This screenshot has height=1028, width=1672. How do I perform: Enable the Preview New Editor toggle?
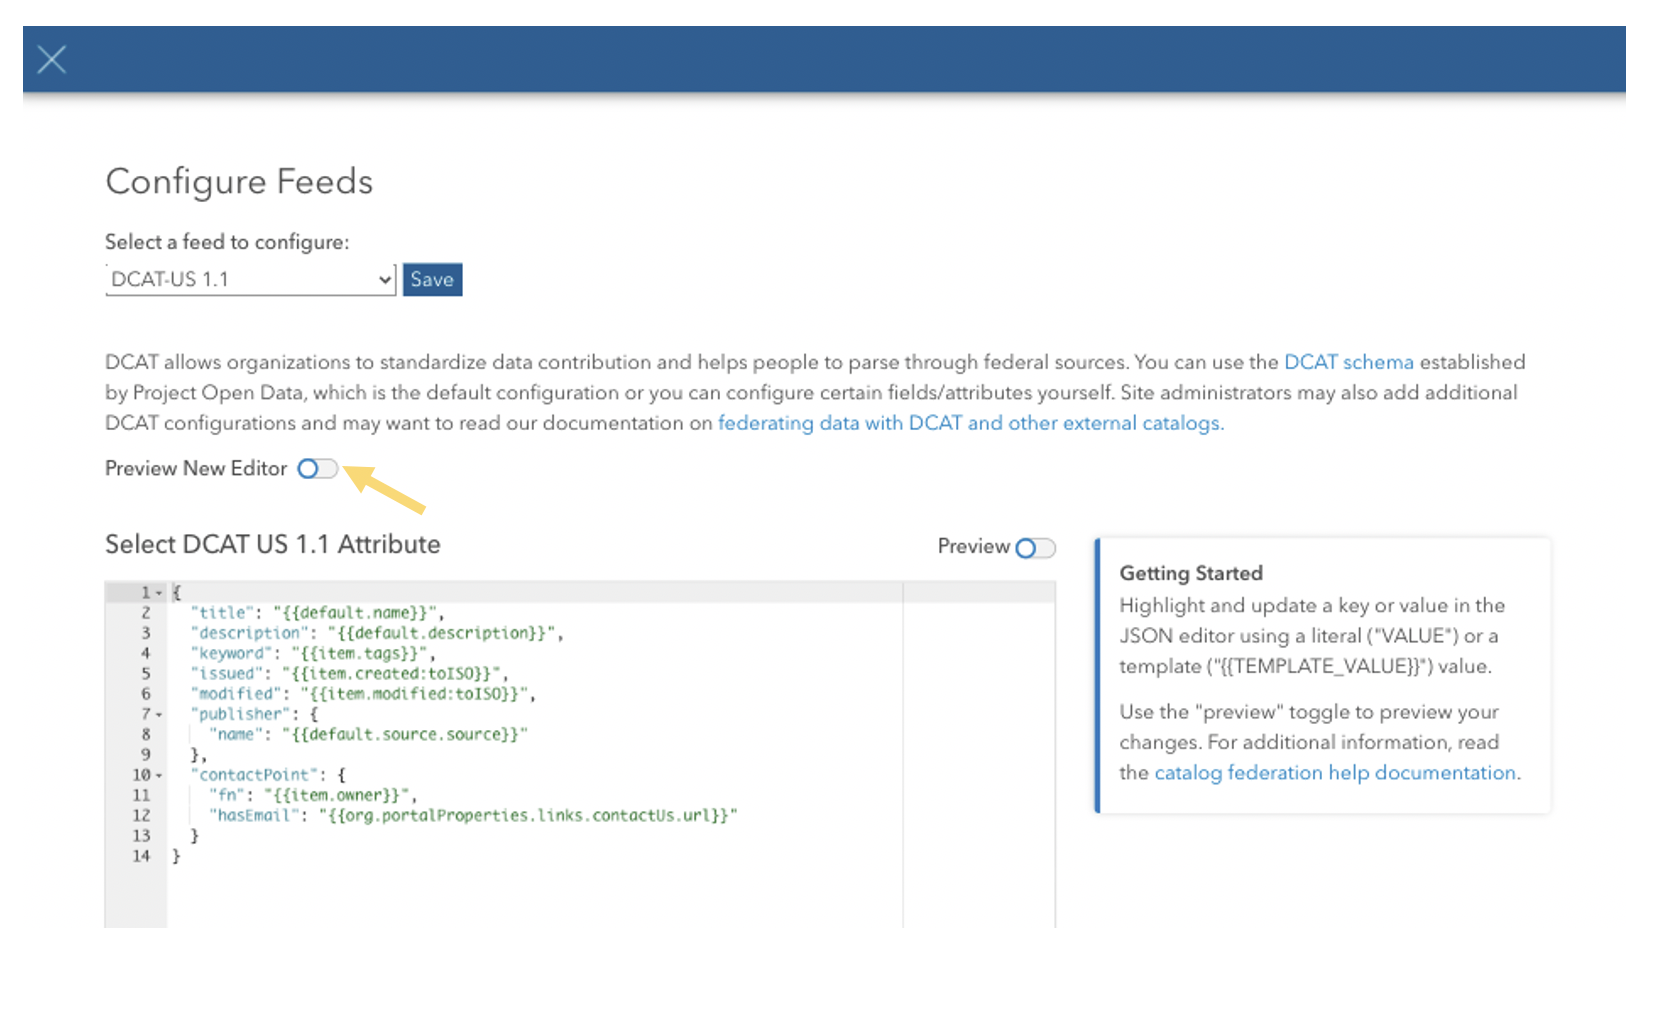[x=318, y=469]
